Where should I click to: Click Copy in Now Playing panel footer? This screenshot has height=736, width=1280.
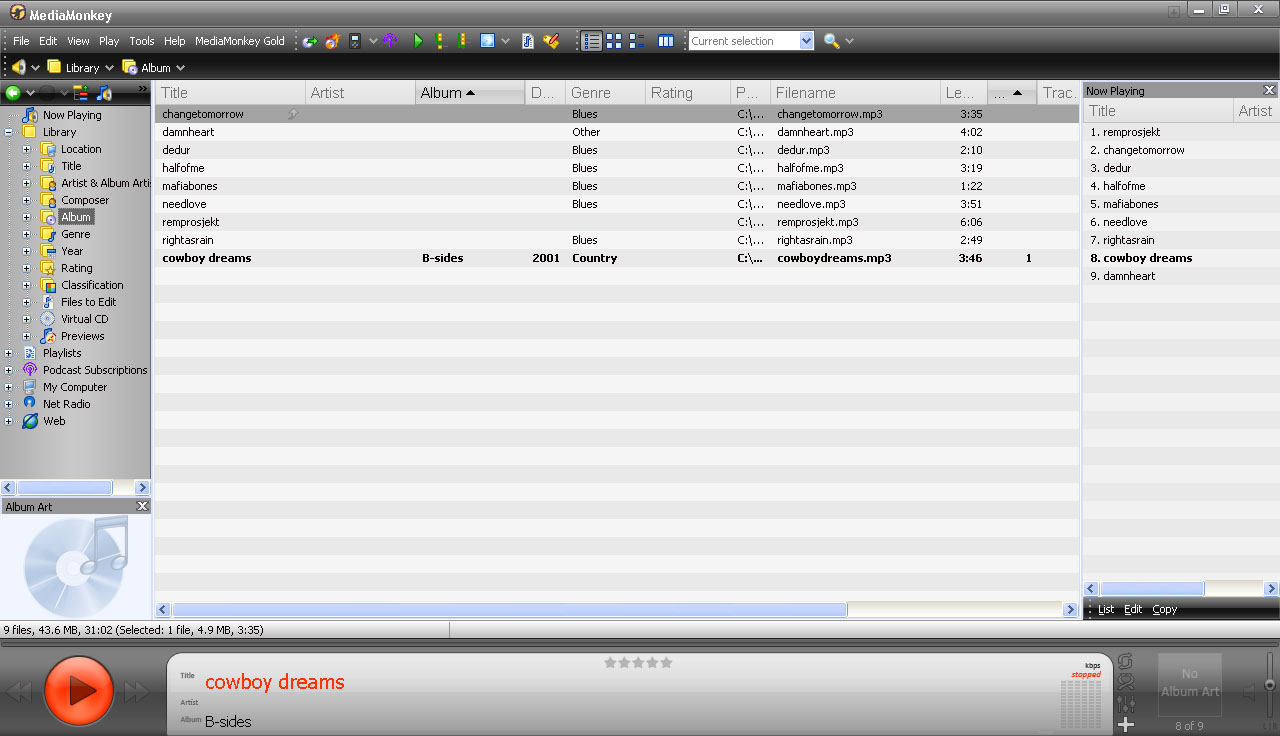pyautogui.click(x=1165, y=609)
